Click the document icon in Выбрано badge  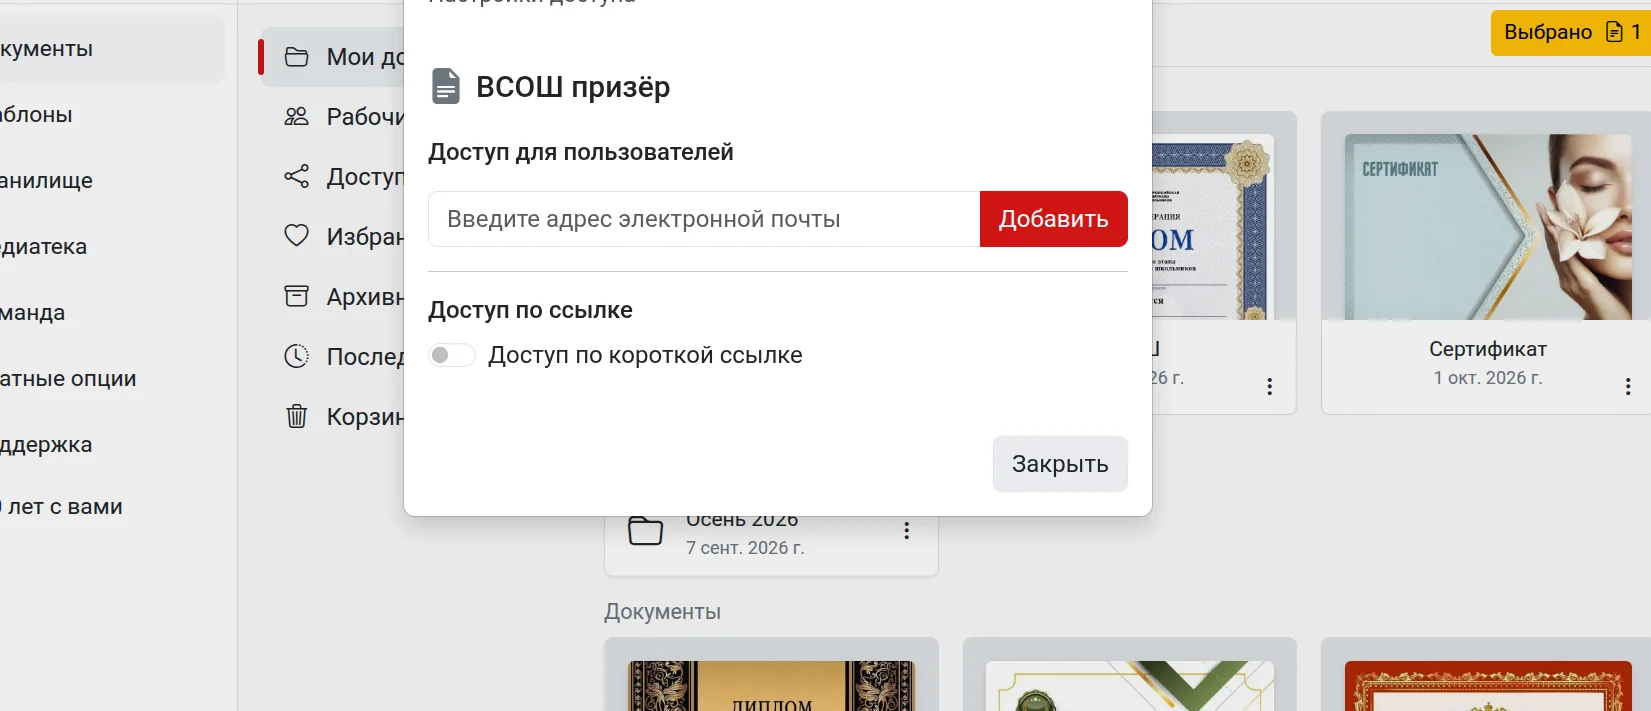click(x=1614, y=32)
